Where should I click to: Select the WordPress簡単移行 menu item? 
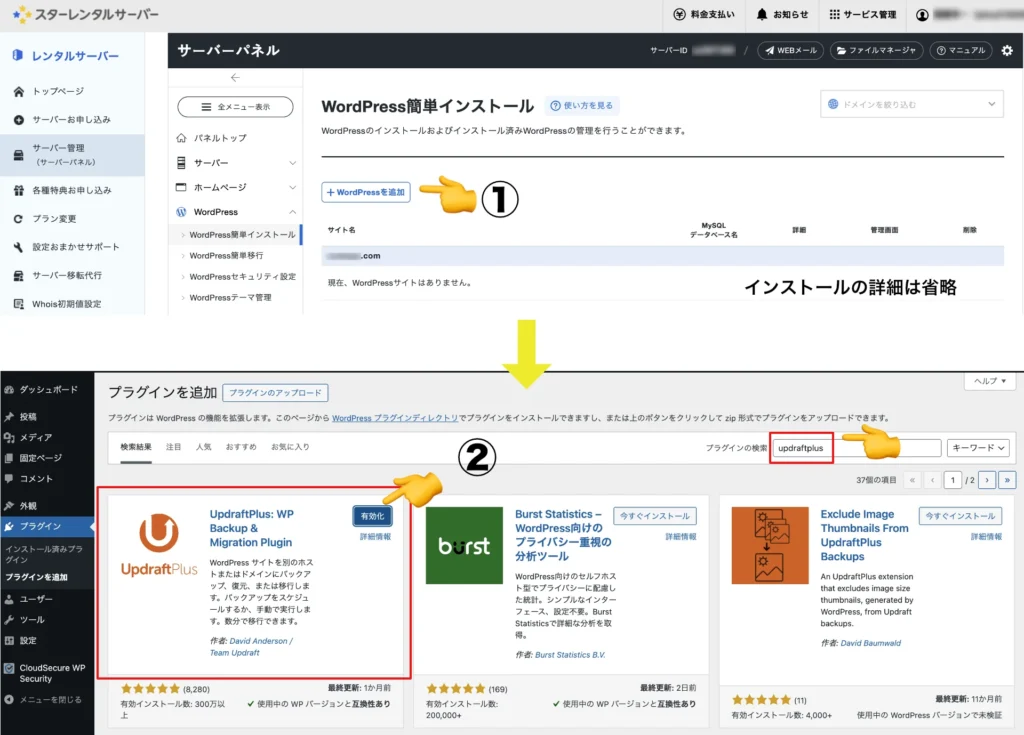(228, 253)
